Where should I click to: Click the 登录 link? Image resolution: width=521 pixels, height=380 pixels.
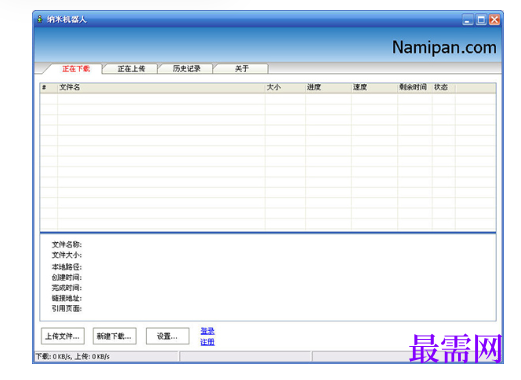click(207, 331)
